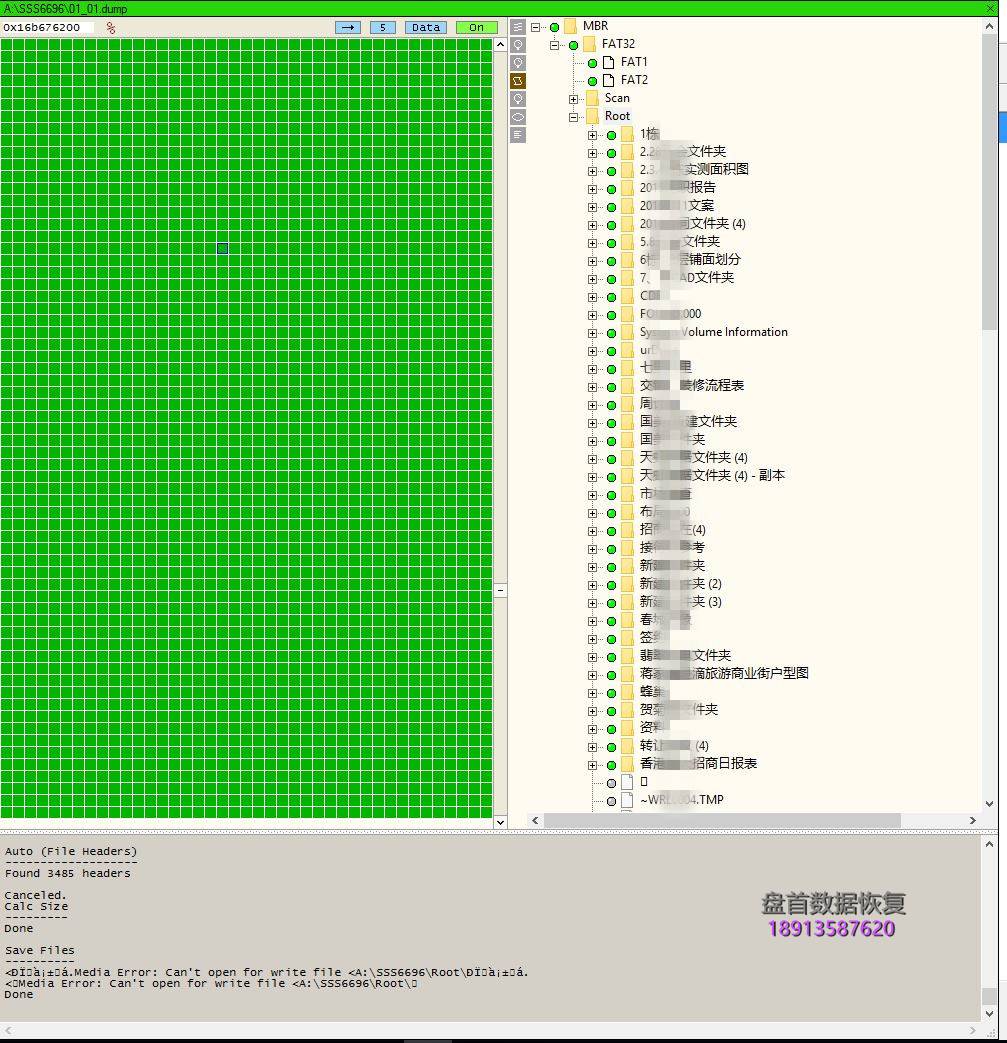This screenshot has width=1007, height=1043.
Task: Click the FAT32 folder icon
Action: [589, 44]
